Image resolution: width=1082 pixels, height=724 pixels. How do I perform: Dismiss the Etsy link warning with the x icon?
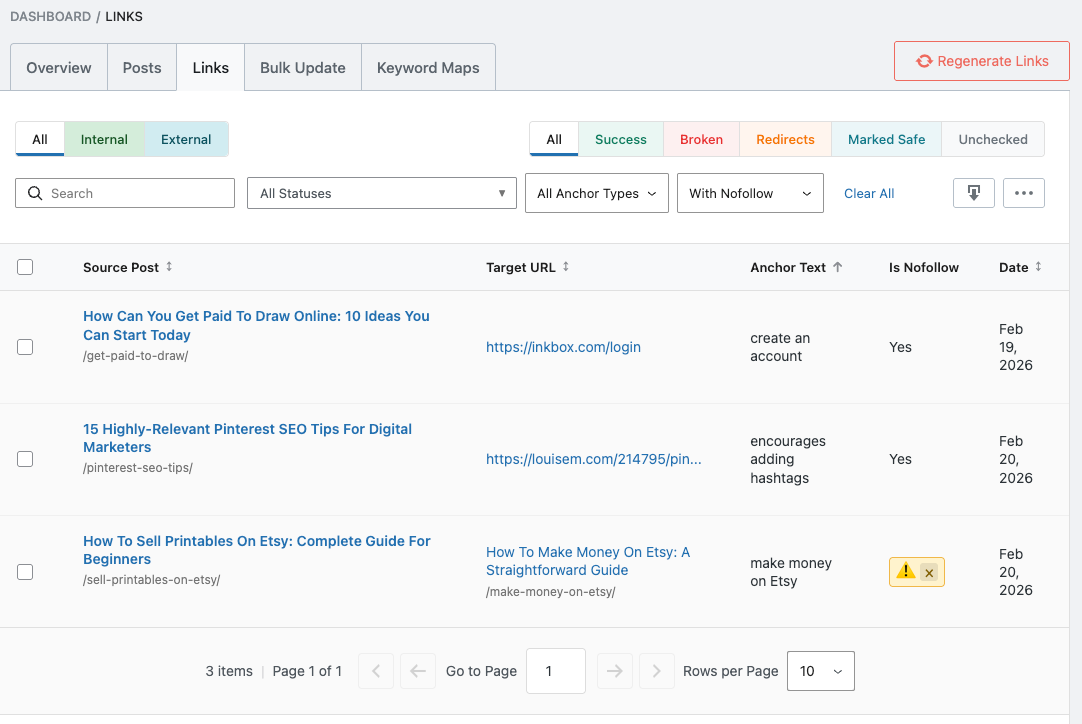pyautogui.click(x=927, y=572)
